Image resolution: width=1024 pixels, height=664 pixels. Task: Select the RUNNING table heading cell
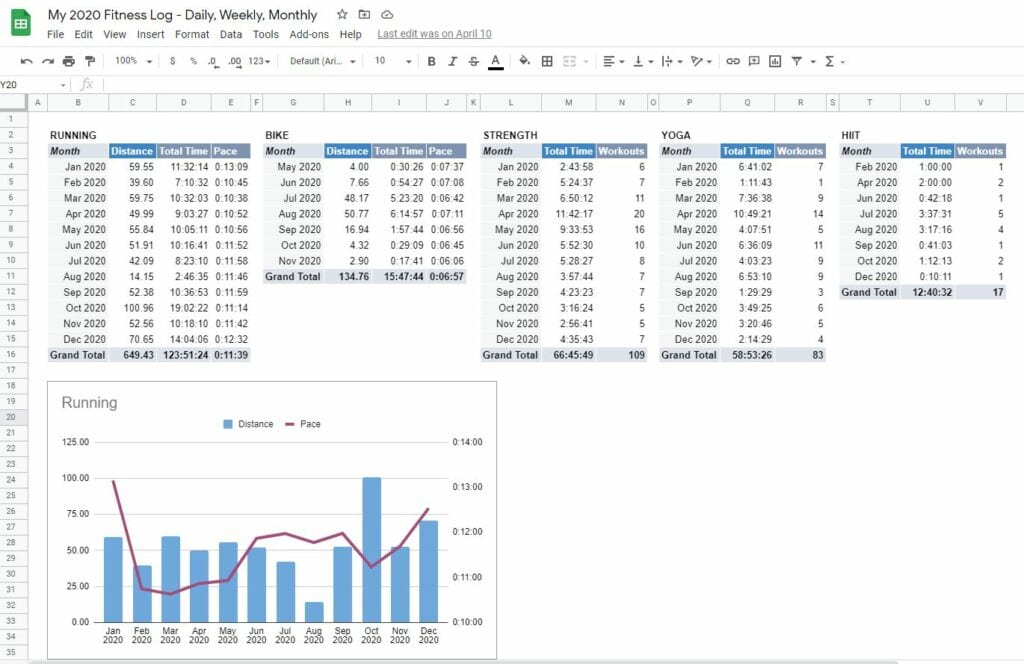[73, 135]
